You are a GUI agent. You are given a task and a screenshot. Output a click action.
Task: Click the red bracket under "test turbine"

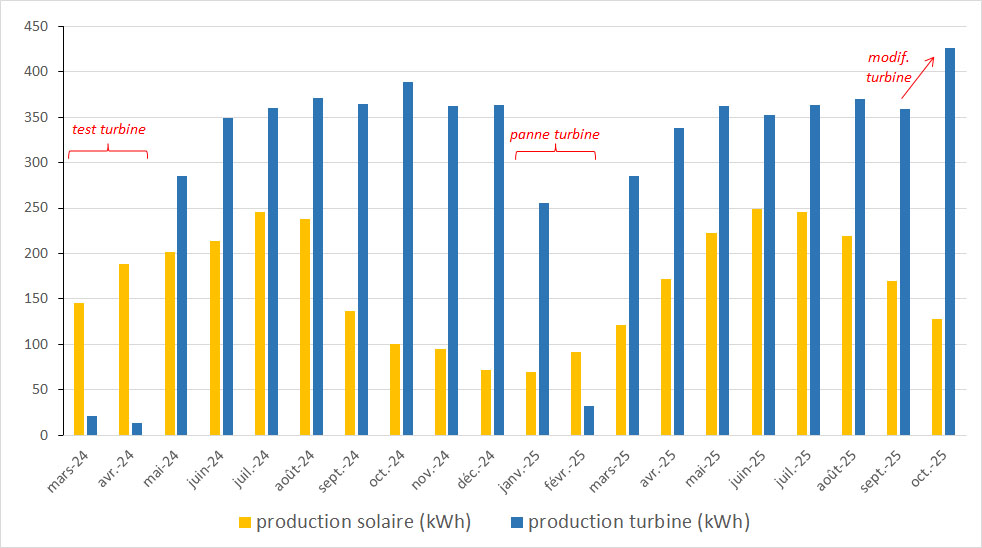[107, 152]
